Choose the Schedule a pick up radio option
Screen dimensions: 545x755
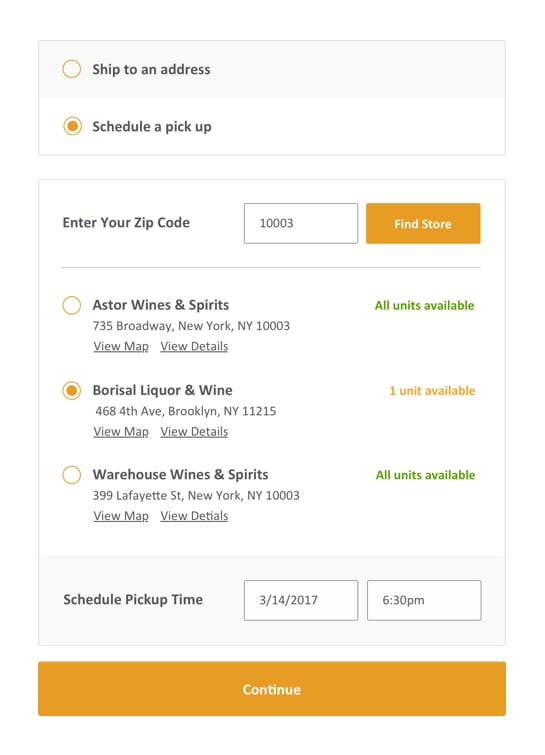(x=72, y=126)
